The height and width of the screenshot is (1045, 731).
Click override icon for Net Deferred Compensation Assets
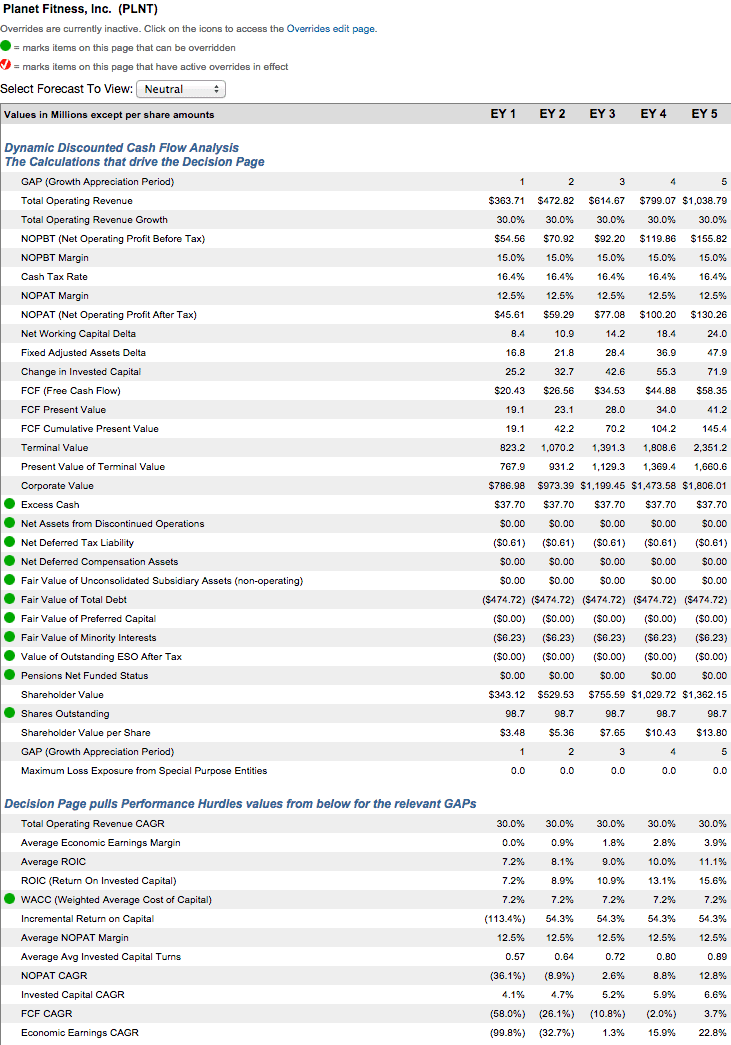point(9,560)
